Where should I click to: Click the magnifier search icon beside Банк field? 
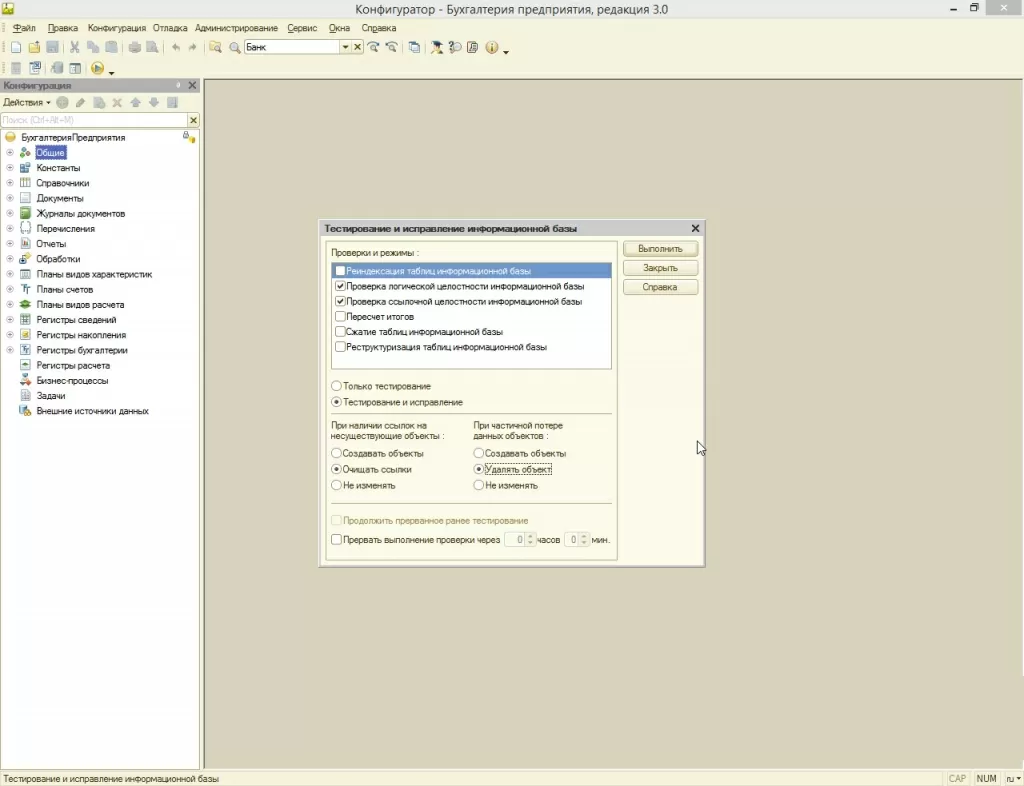point(234,47)
